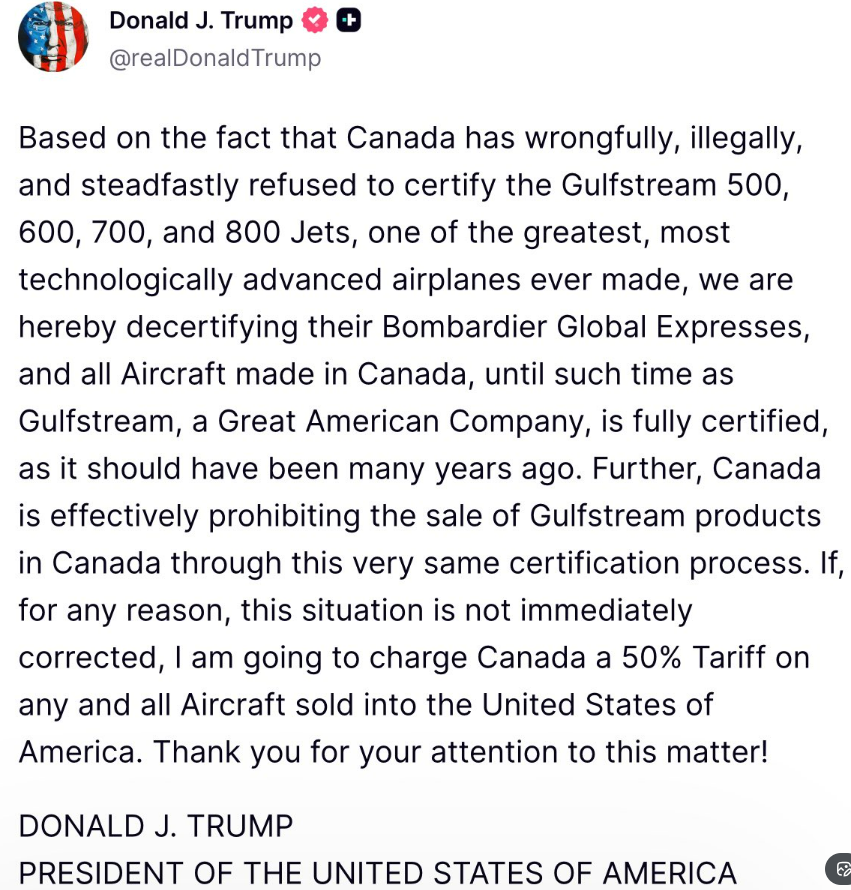Click the flag-painted profile avatar
The image size is (851, 890).
[53, 37]
